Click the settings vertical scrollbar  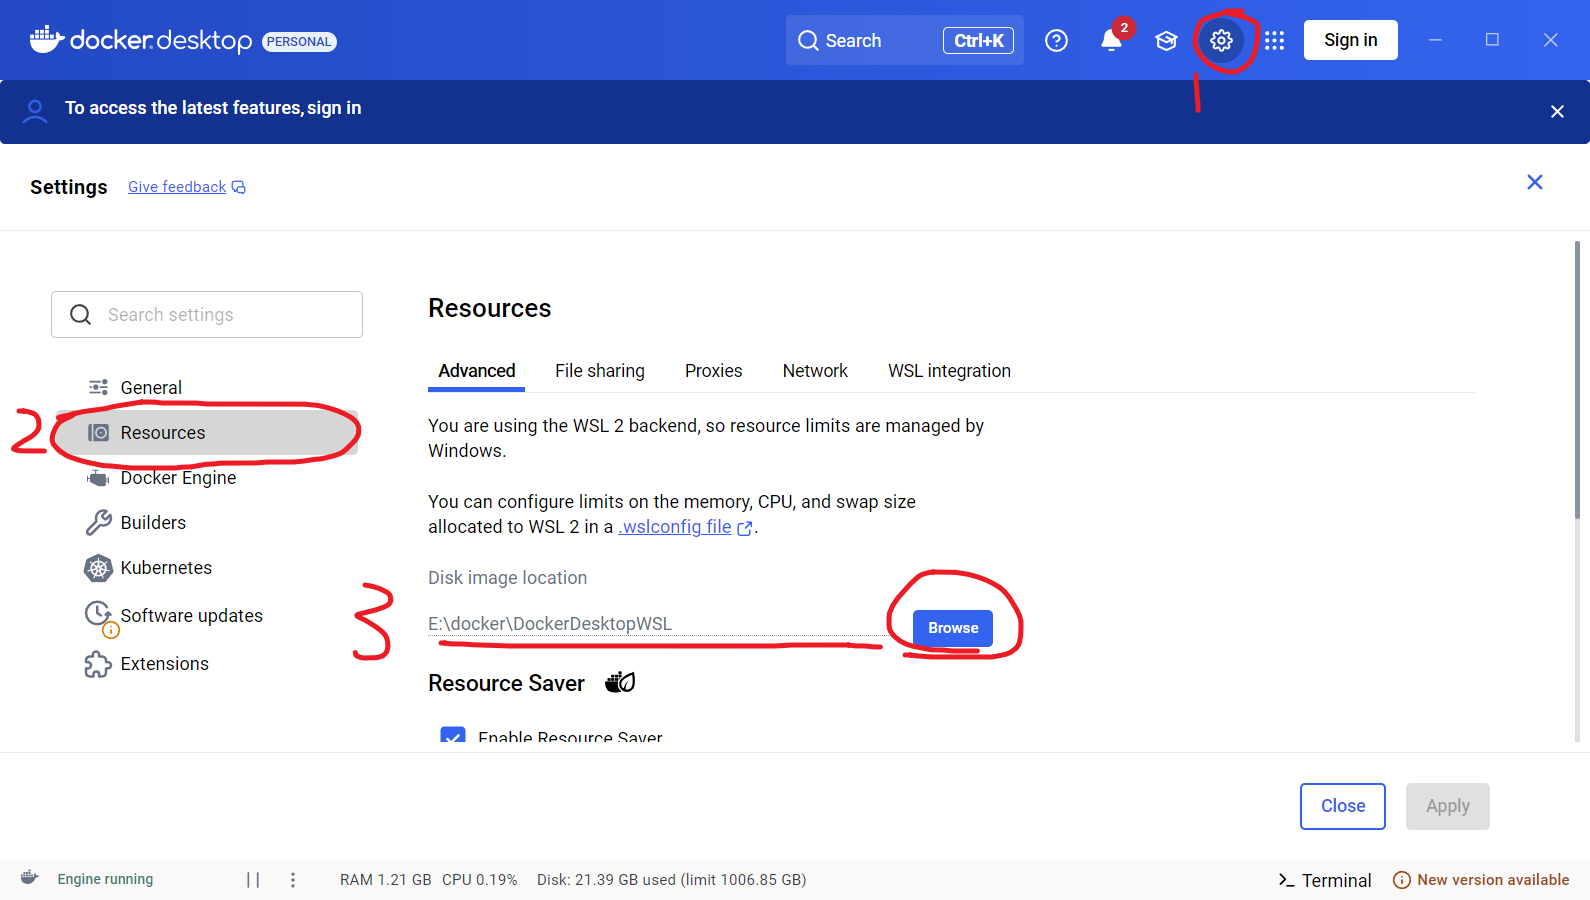click(x=1577, y=380)
